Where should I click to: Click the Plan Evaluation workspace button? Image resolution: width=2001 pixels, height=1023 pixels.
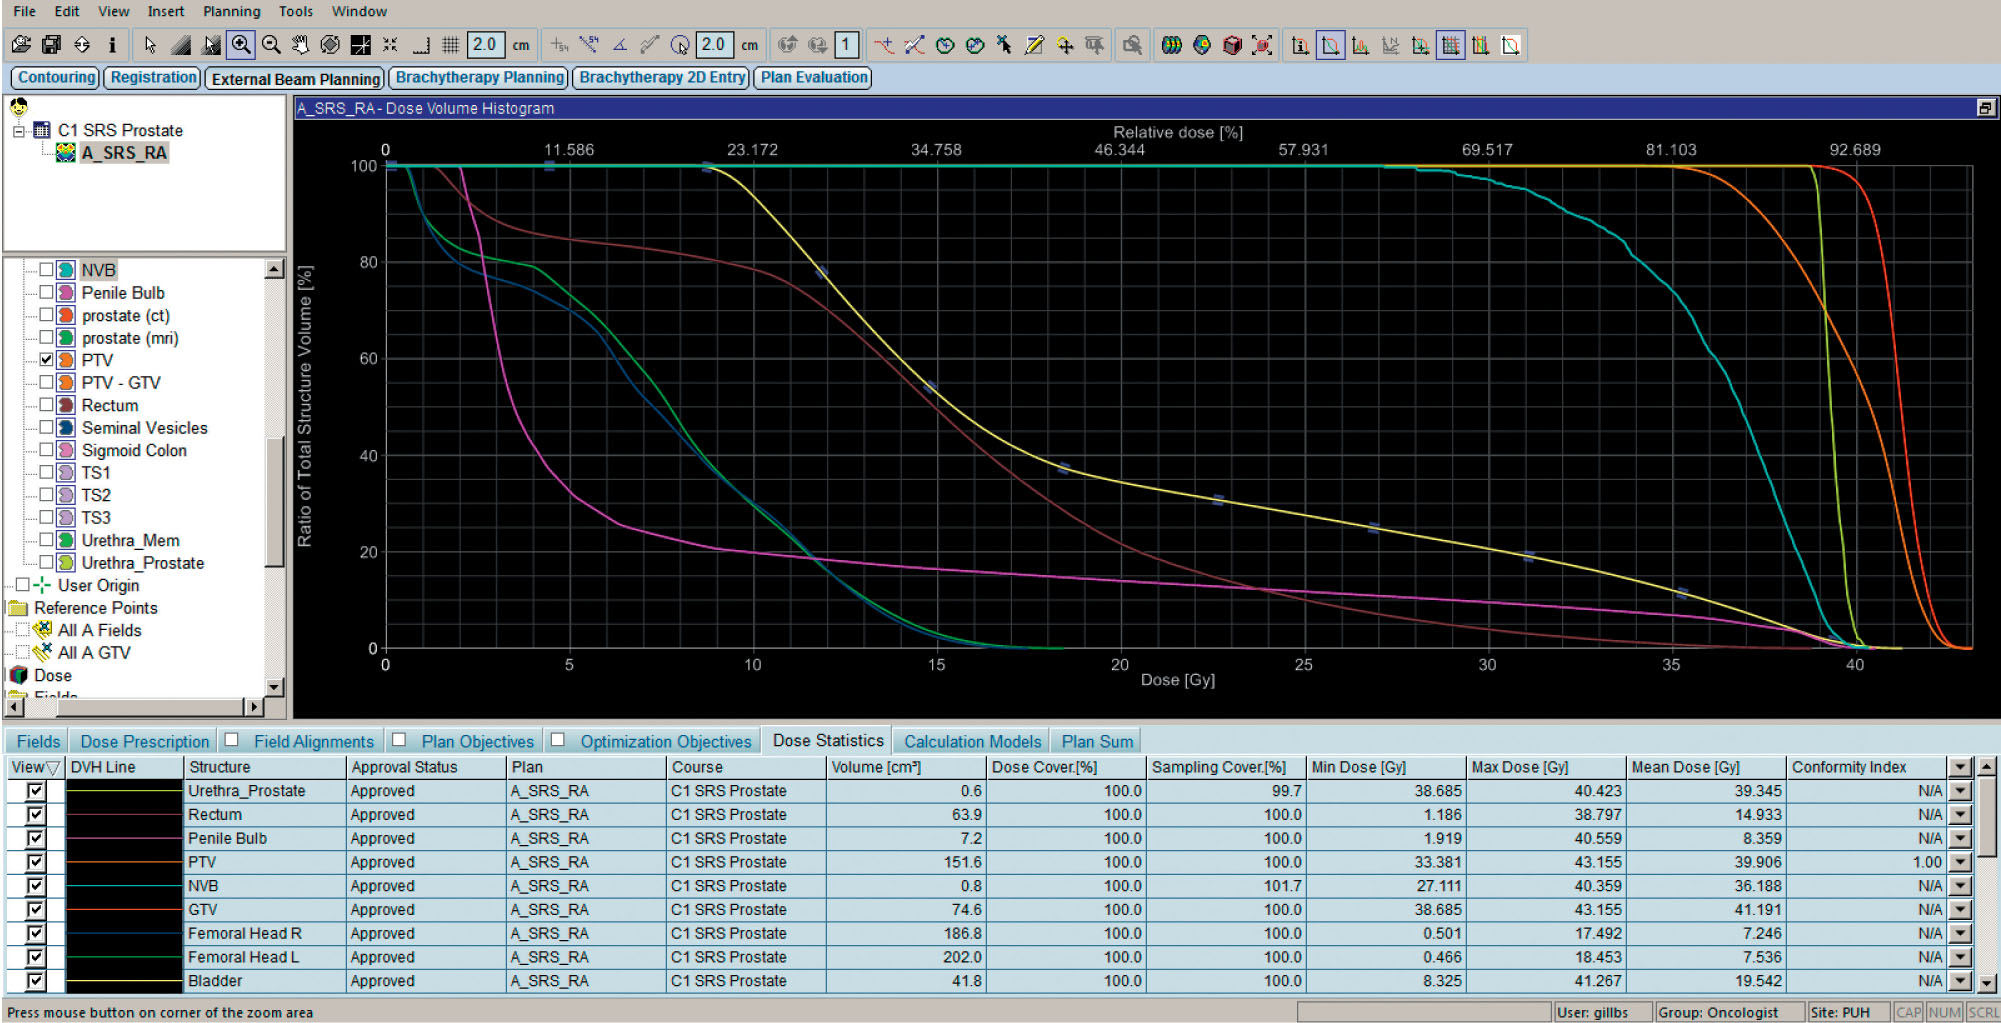pos(814,77)
